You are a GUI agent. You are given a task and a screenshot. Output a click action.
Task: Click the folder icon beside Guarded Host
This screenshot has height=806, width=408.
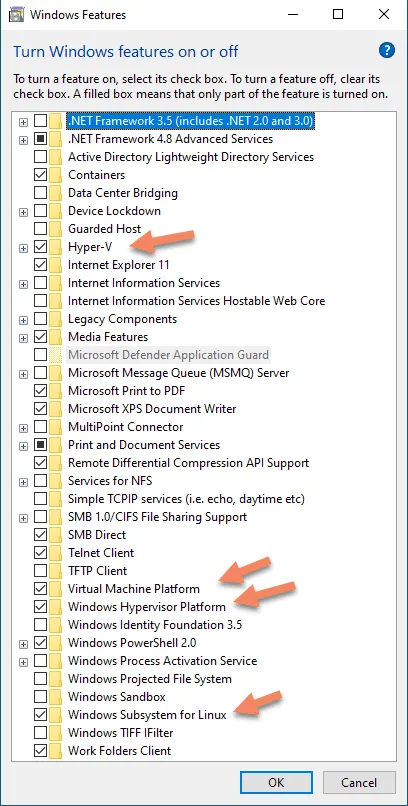[56, 229]
